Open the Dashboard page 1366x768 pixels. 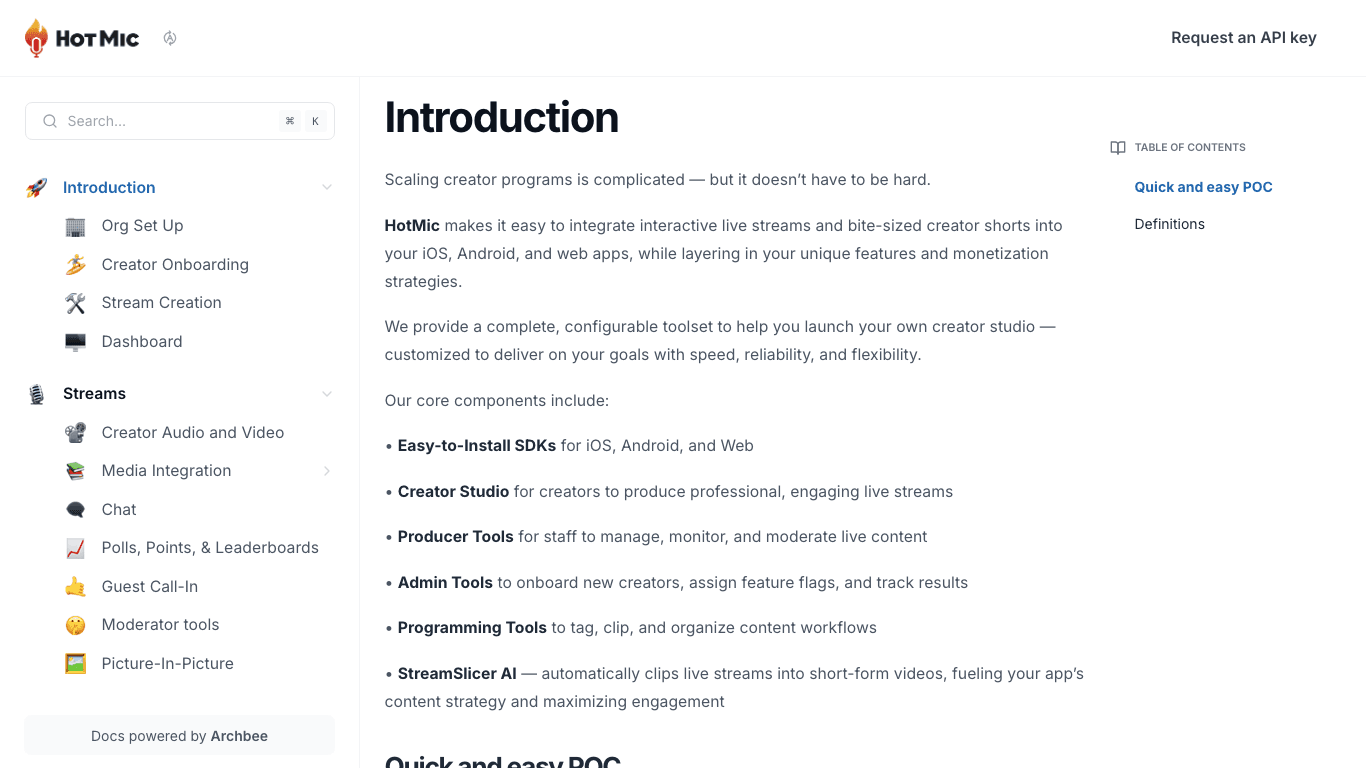pyautogui.click(x=141, y=341)
